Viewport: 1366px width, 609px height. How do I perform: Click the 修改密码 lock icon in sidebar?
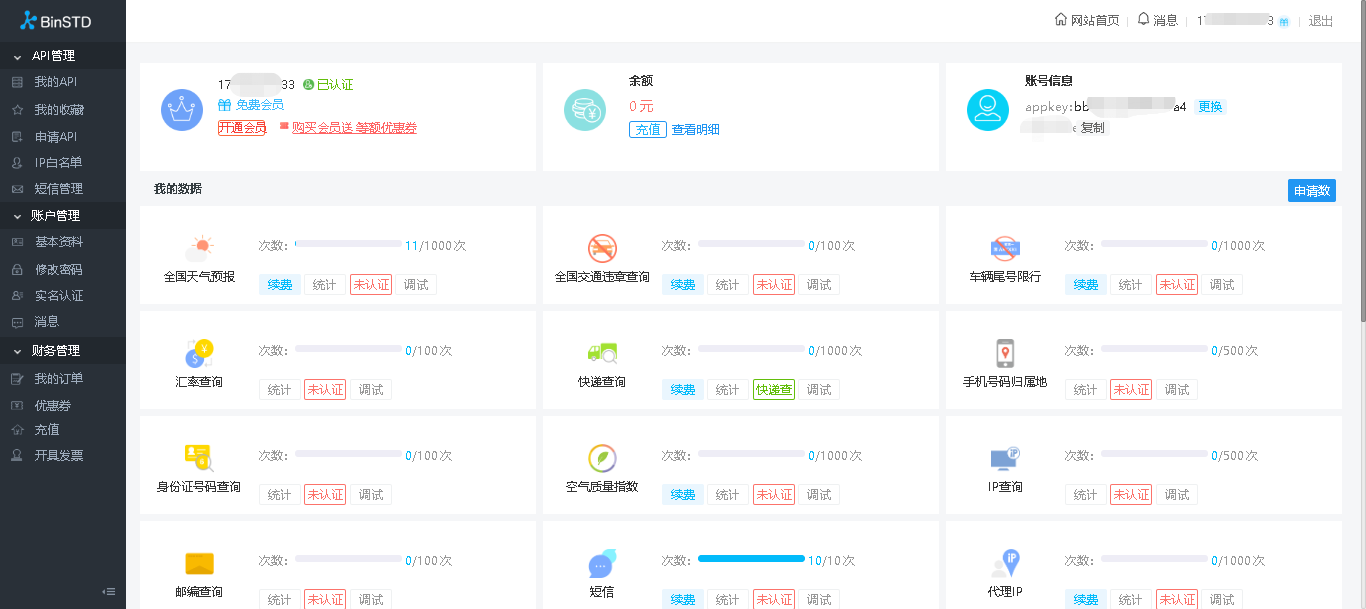tap(17, 270)
